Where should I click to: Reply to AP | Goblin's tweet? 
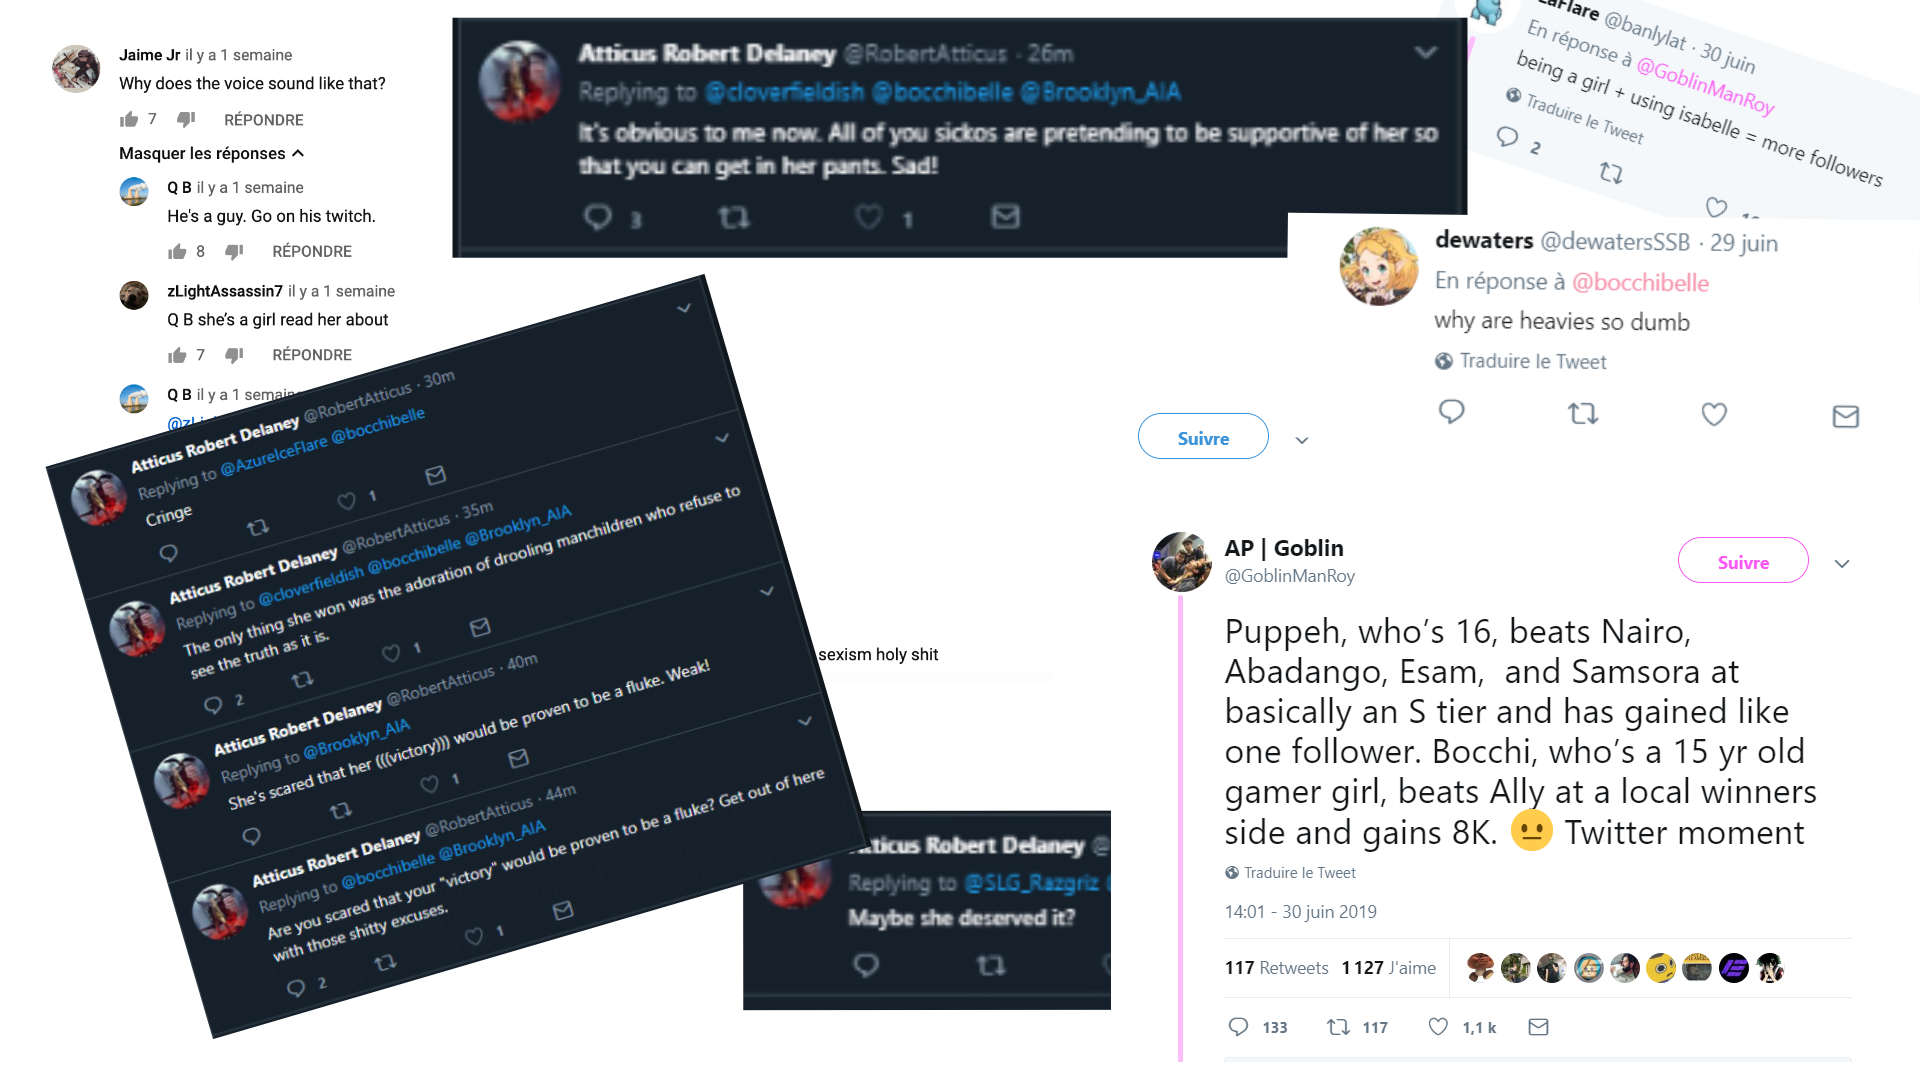[x=1239, y=1027]
